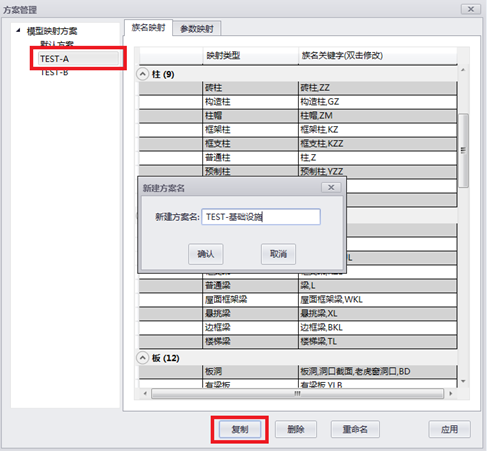
Task: Click keyword cell 预制柱,YZZ
Action: click(x=377, y=171)
